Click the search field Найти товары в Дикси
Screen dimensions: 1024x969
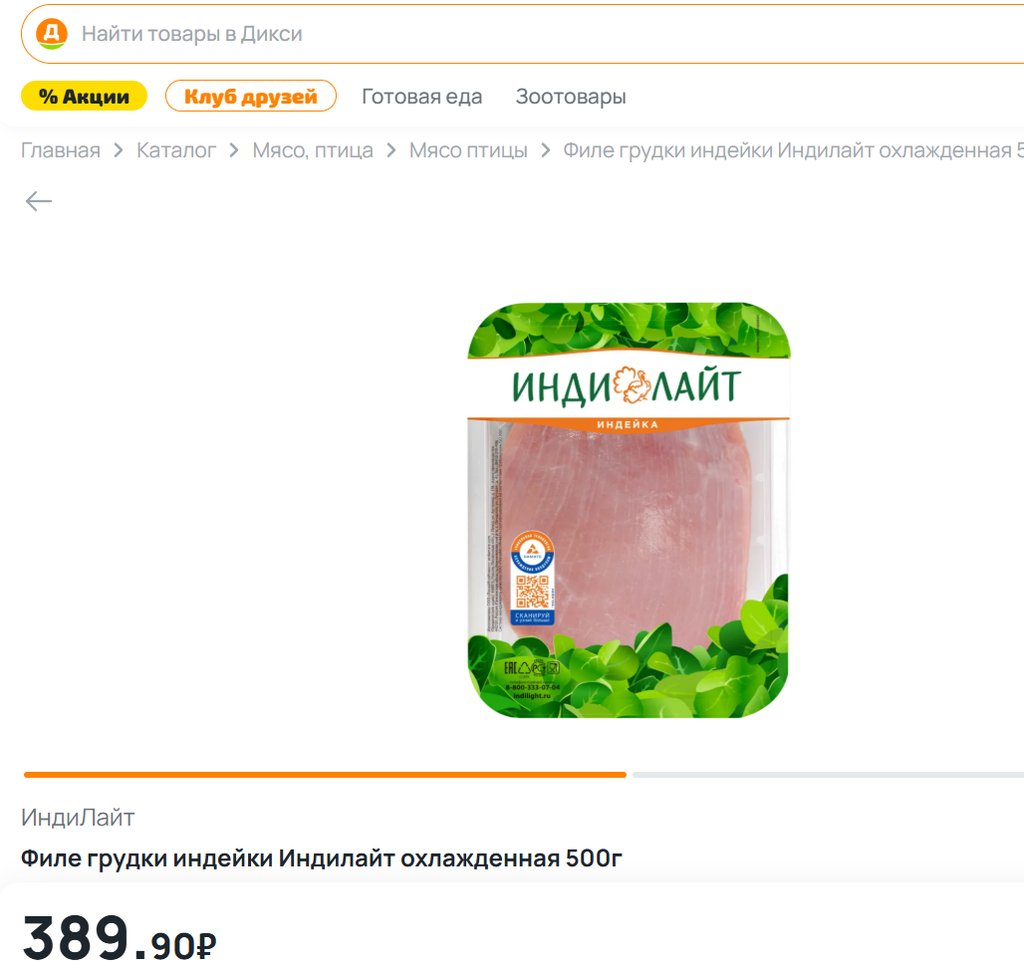(x=522, y=34)
